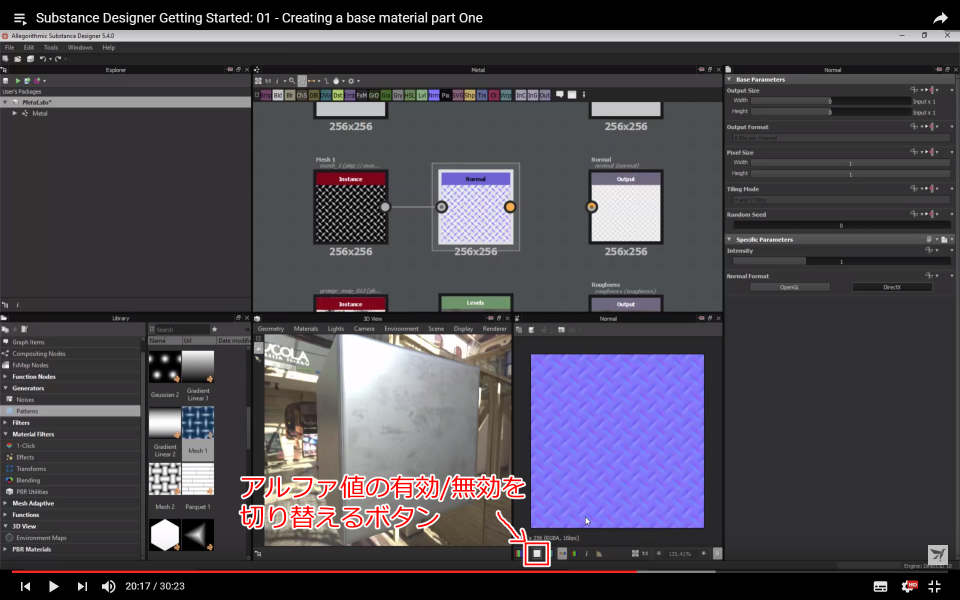Select the Mesh 2 pattern thumbnail
The height and width of the screenshot is (600, 960).
click(165, 479)
